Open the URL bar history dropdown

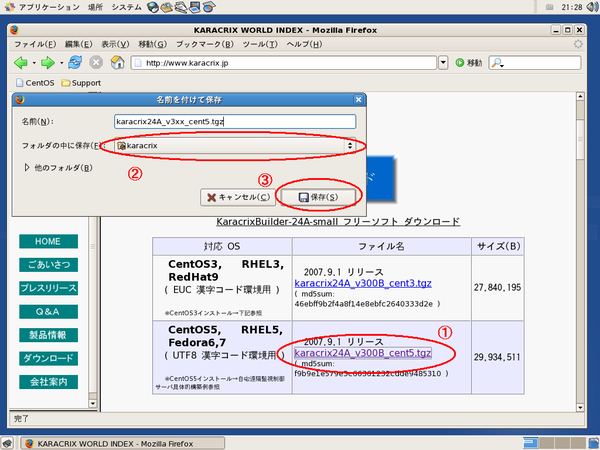point(443,63)
